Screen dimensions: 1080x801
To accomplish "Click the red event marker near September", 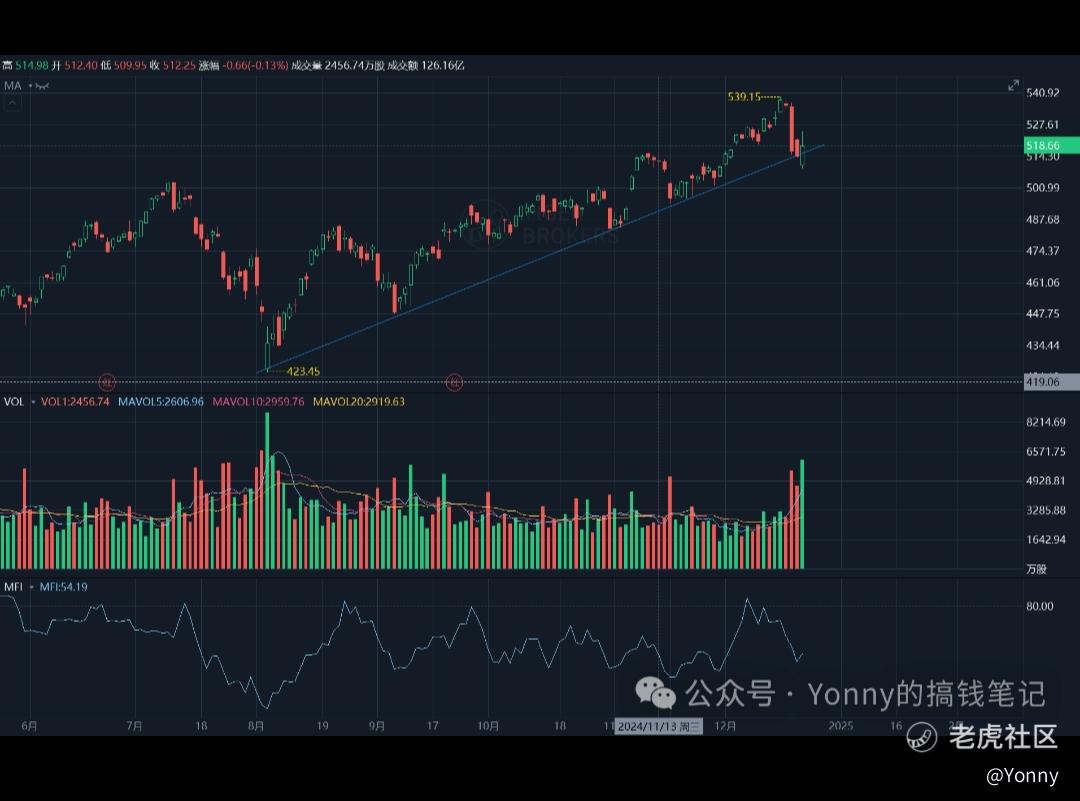I will tap(454, 382).
